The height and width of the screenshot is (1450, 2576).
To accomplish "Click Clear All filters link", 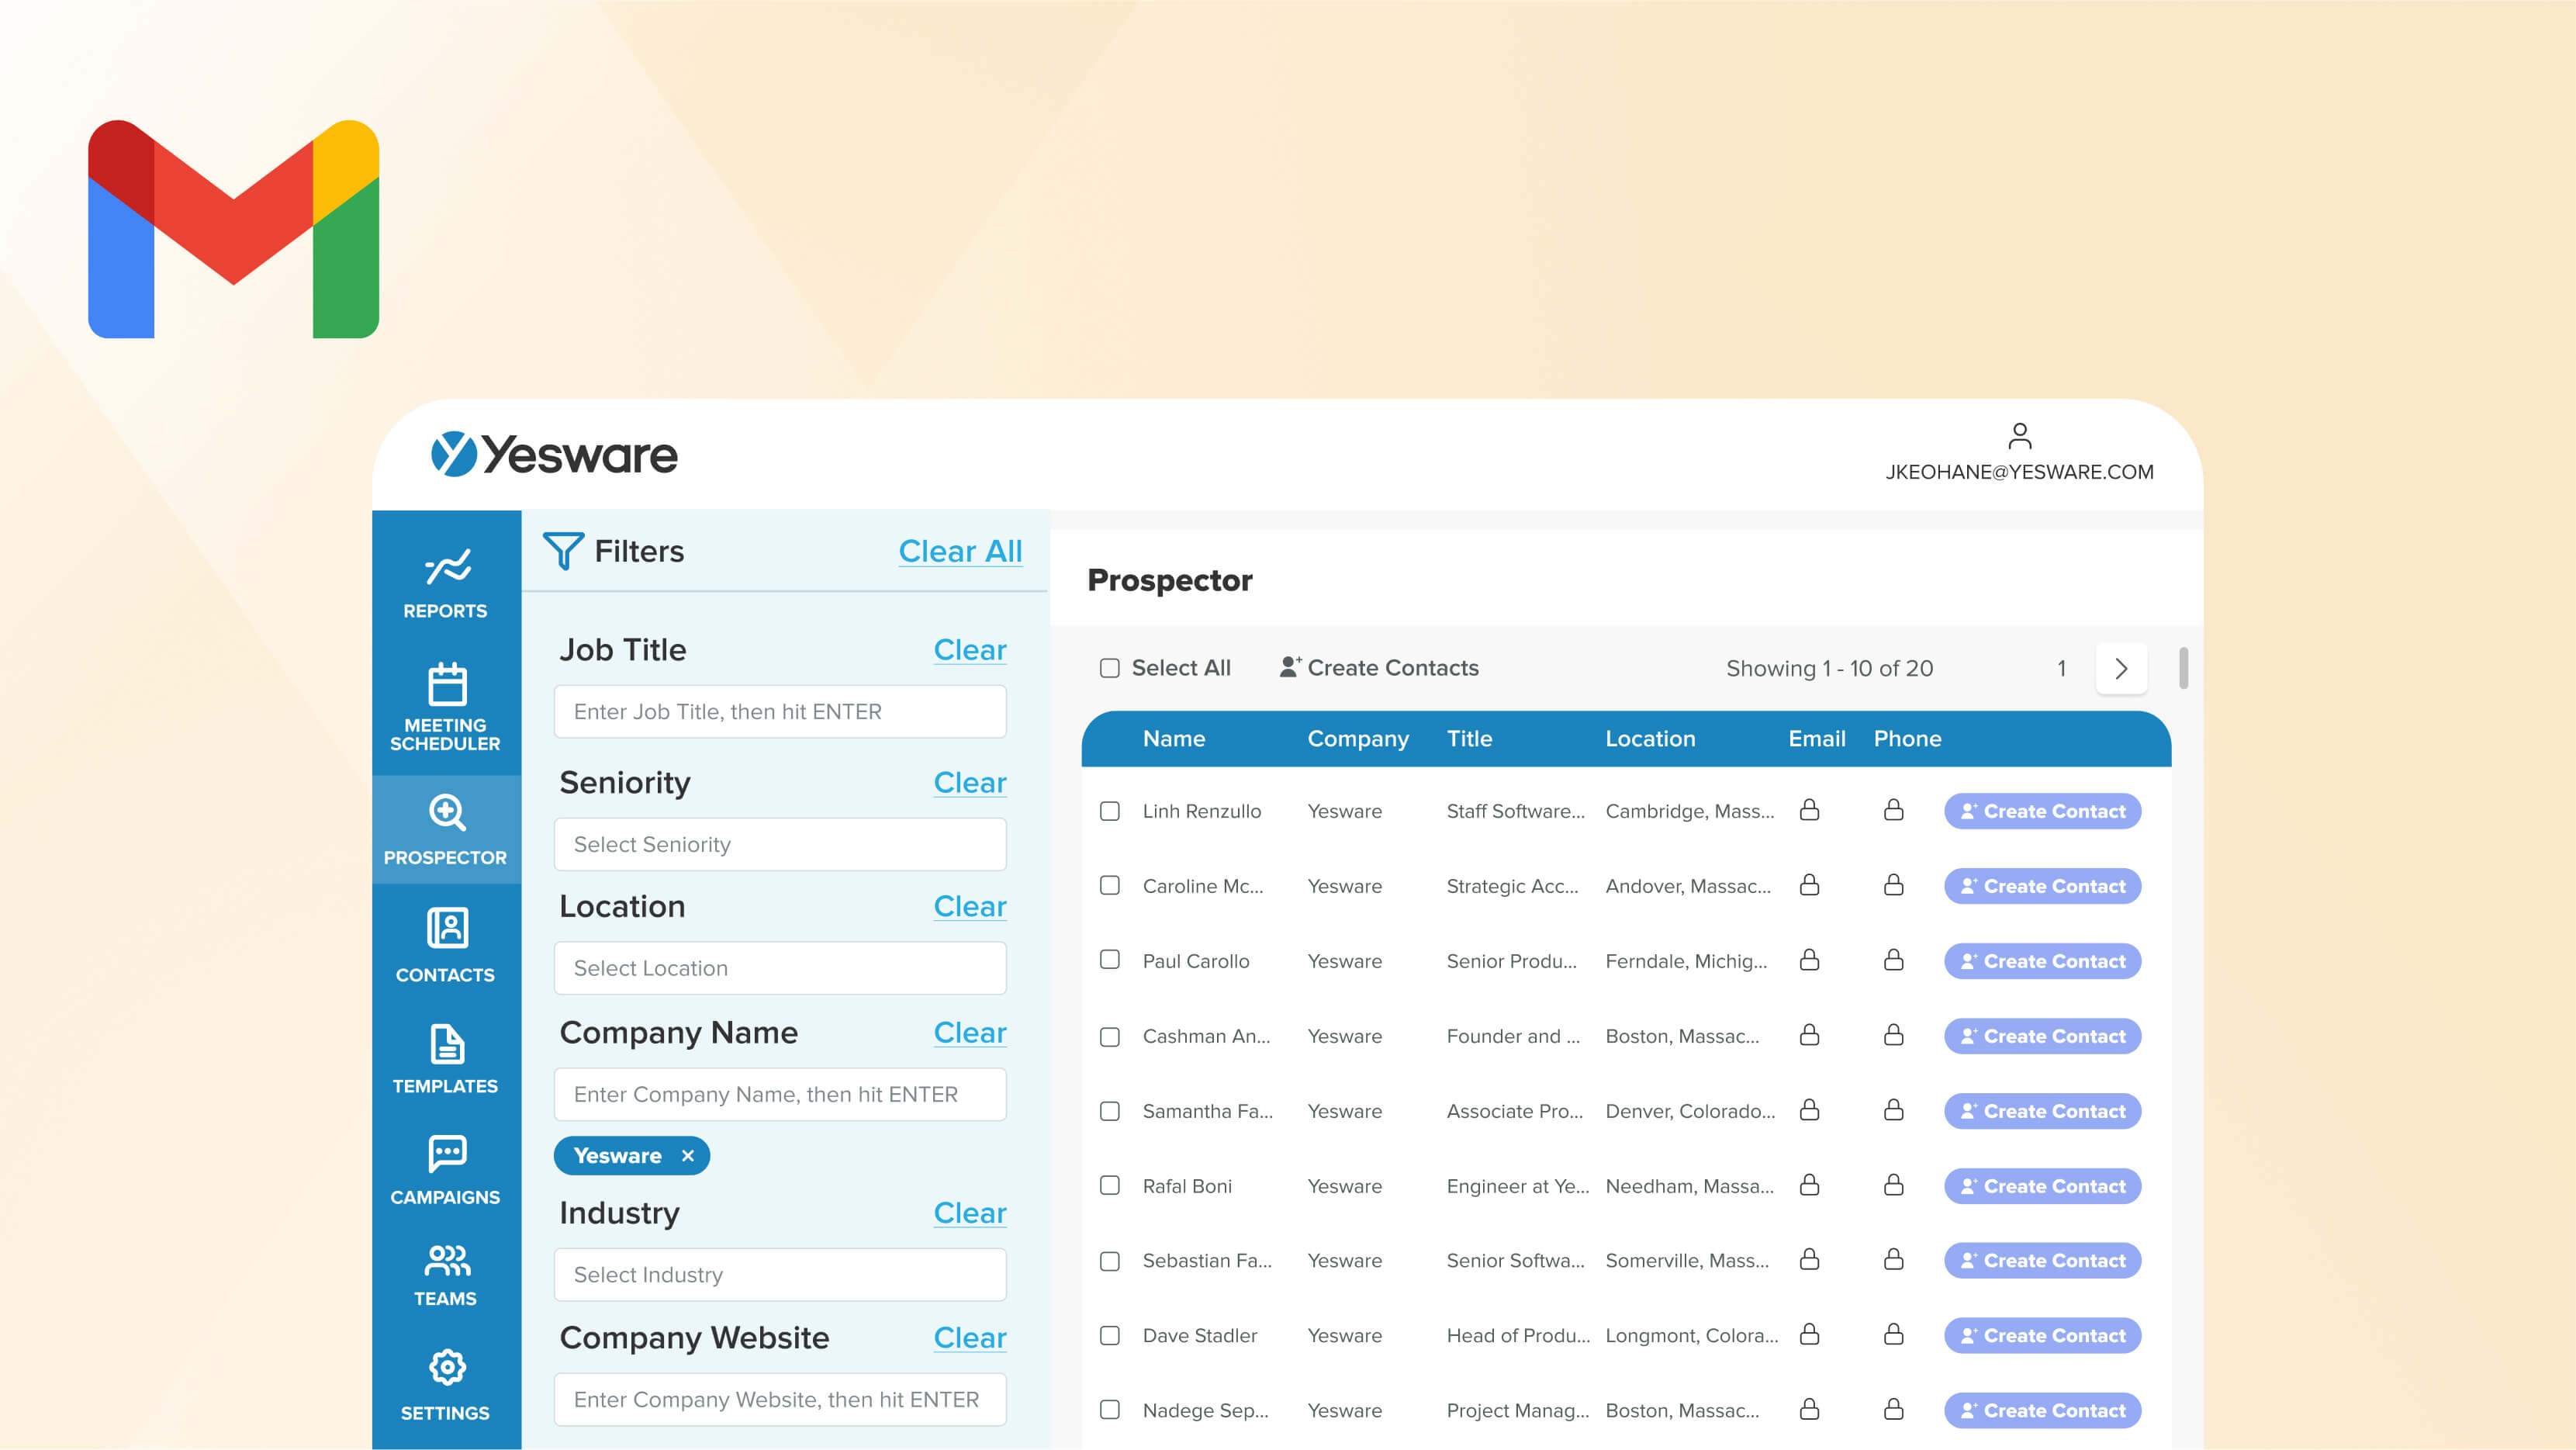I will [960, 551].
